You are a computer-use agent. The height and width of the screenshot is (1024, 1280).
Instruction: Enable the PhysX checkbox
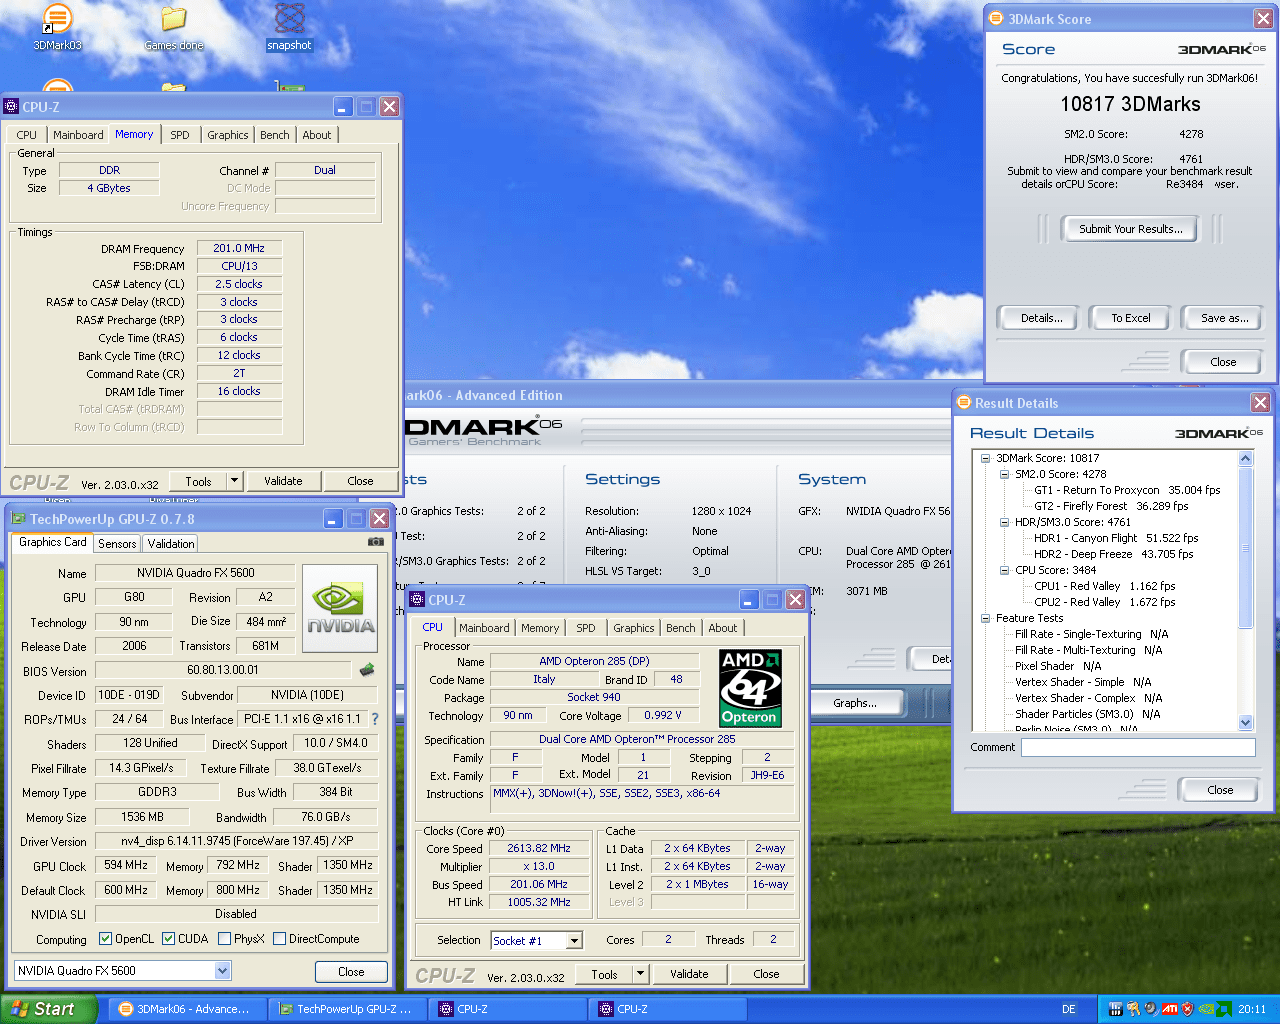pos(225,939)
